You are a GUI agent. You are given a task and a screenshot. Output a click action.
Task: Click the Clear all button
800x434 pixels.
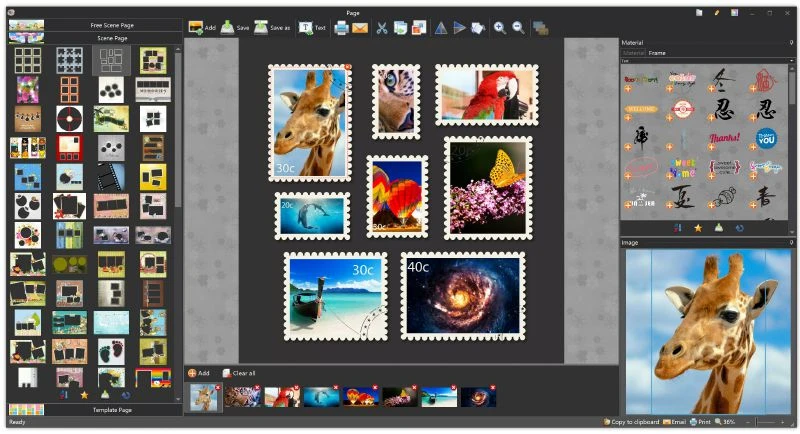(240, 373)
